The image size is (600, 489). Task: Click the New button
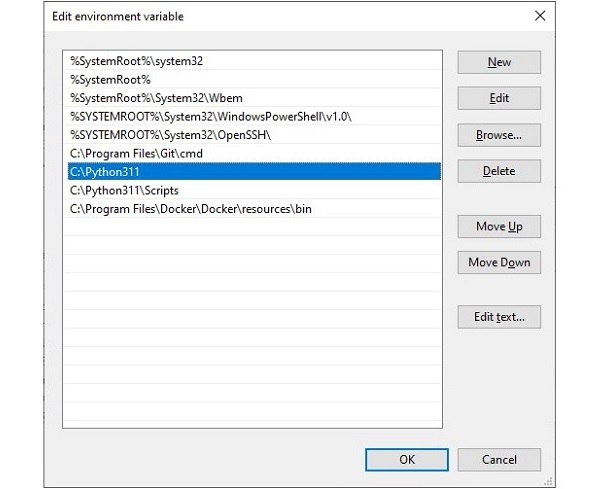tap(499, 62)
